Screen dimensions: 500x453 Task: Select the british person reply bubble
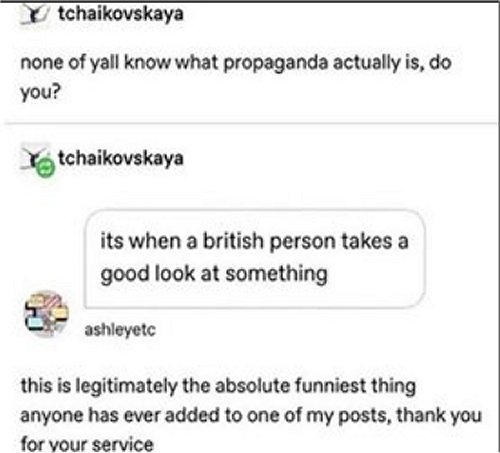[x=255, y=259]
